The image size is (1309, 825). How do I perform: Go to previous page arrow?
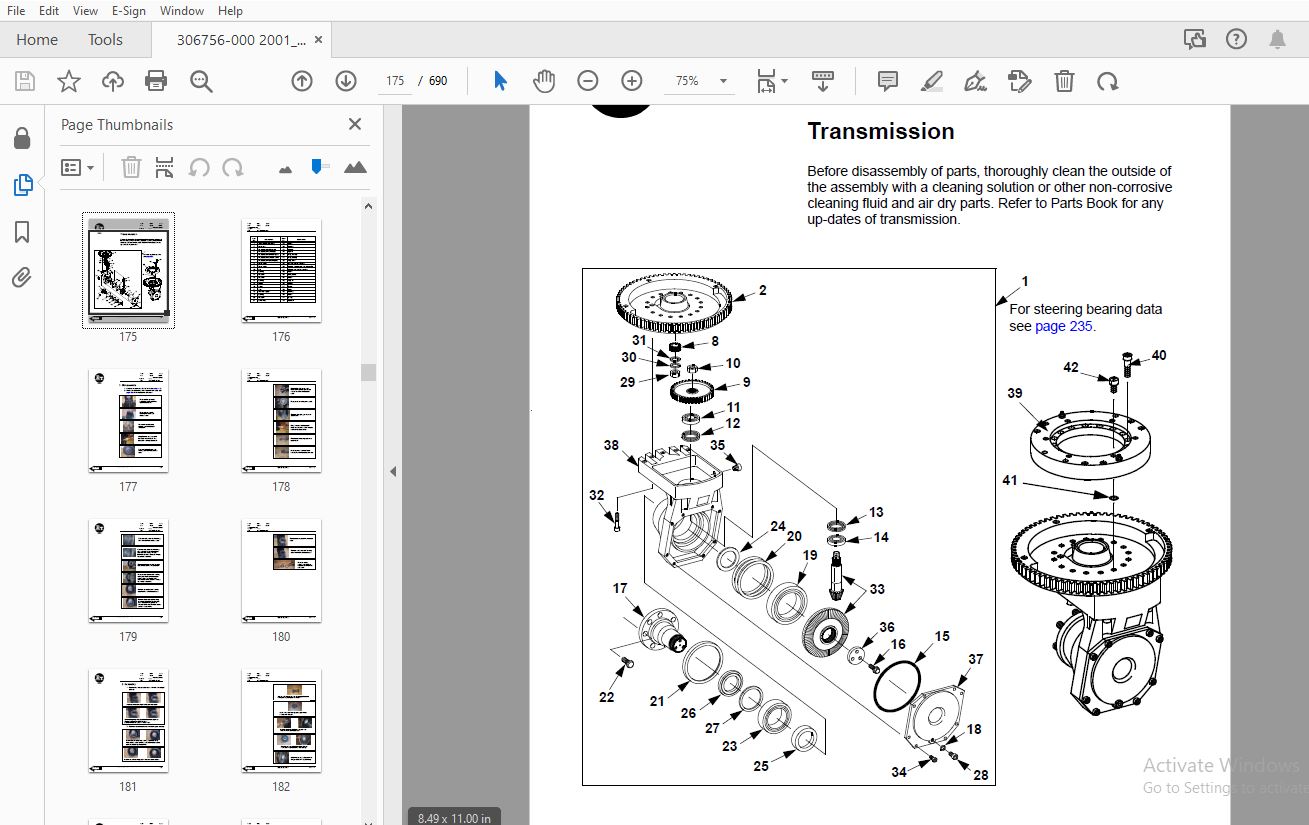302,81
